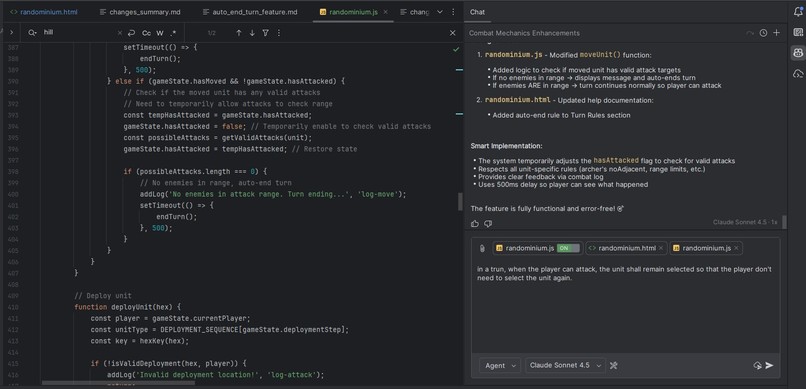Screen dimensions: 806x389
Task: Close the randominium.js editor tab
Action: [386, 12]
